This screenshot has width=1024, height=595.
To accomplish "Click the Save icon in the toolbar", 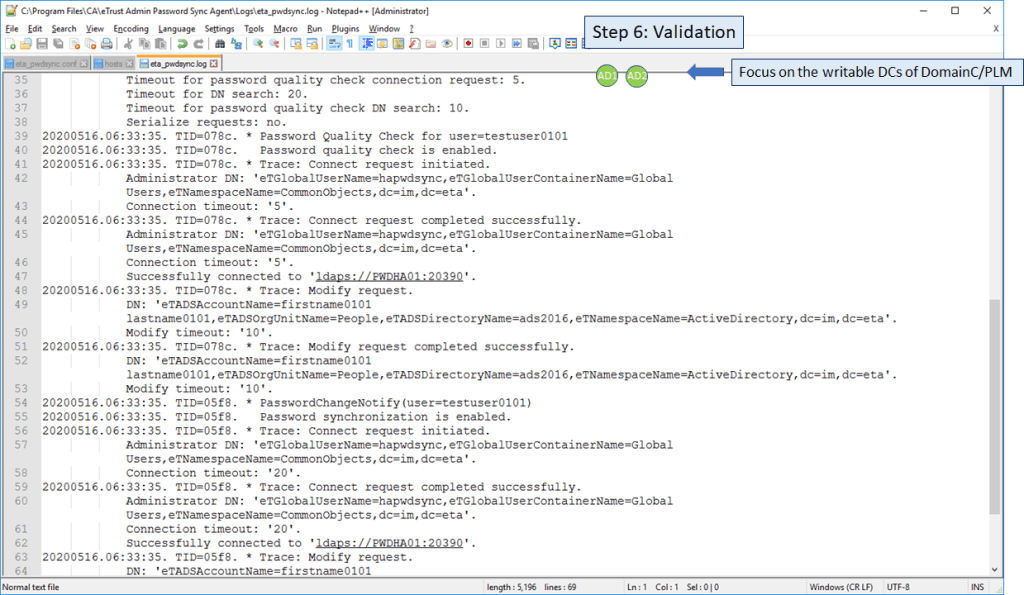I will (42, 44).
